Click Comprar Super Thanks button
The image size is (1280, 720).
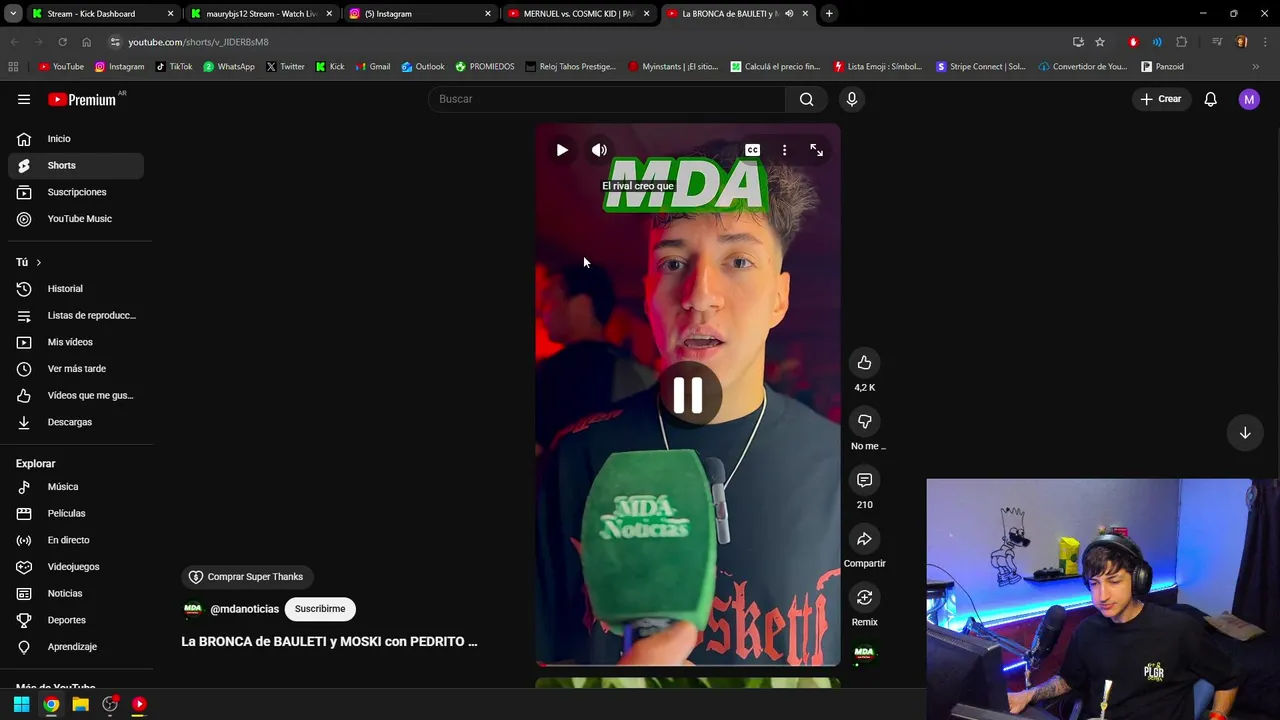[246, 577]
